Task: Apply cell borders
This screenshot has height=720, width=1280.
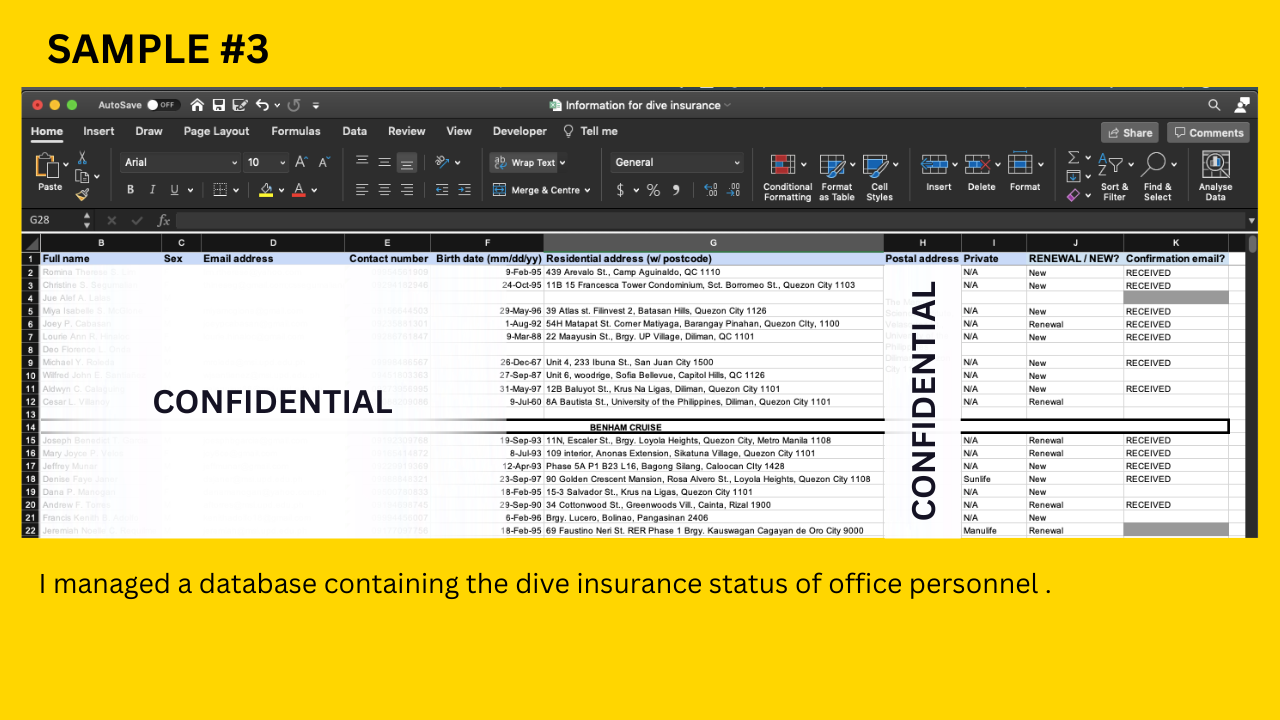Action: pyautogui.click(x=220, y=190)
